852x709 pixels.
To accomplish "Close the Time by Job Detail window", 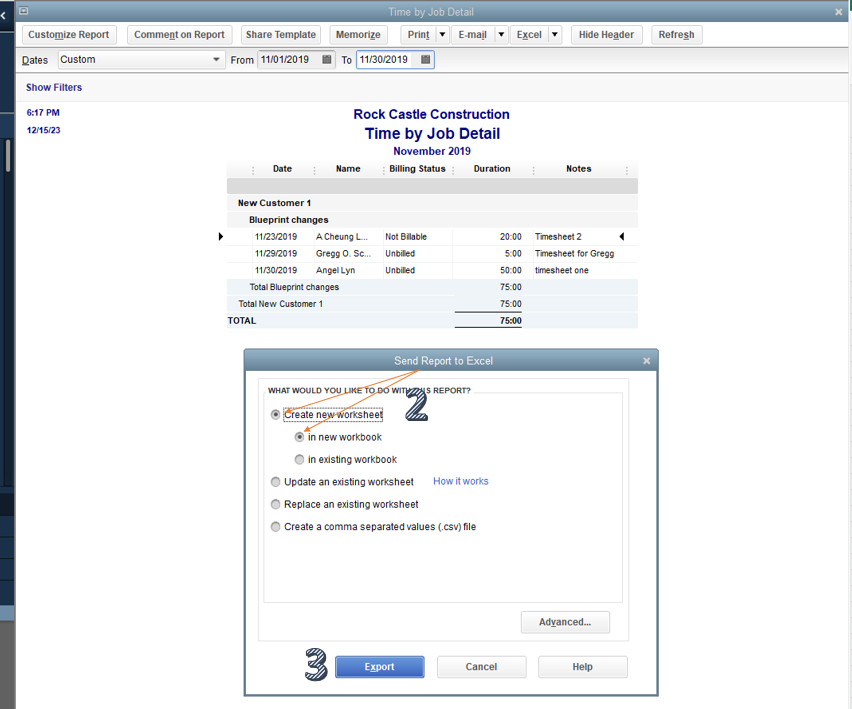I will (x=838, y=12).
